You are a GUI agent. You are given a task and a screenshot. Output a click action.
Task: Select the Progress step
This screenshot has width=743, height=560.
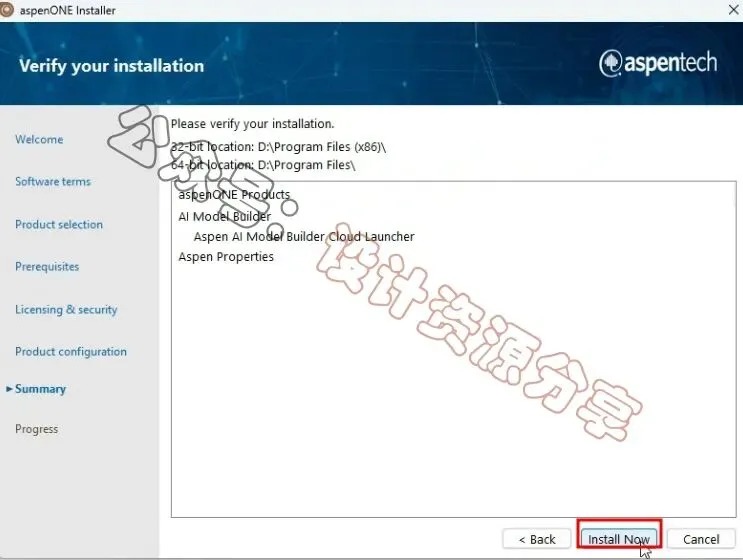(36, 429)
